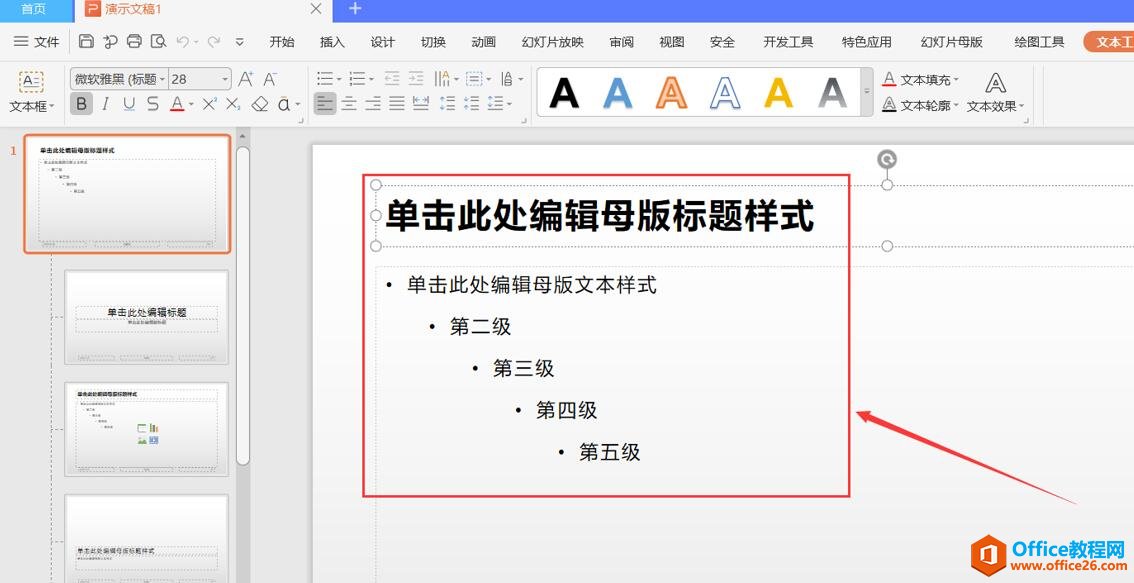Open the 开始 (Home) ribbon tab
Screen dimensions: 1134x583
pyautogui.click(x=282, y=42)
